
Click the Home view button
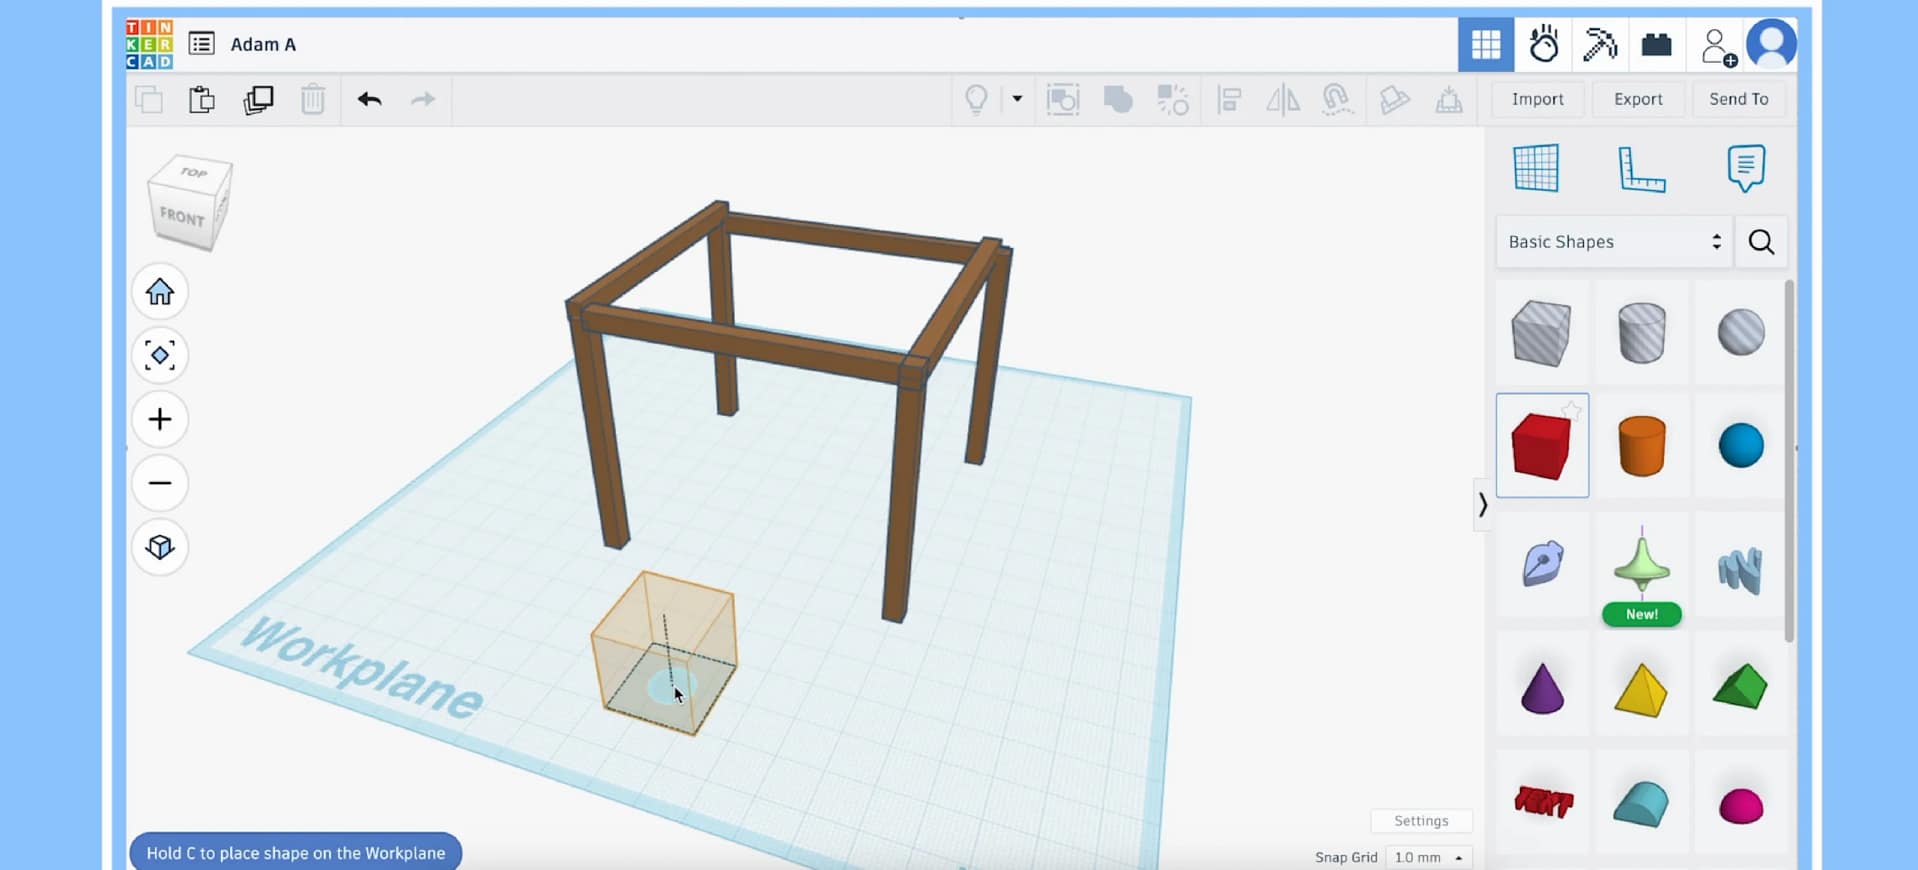tap(160, 292)
